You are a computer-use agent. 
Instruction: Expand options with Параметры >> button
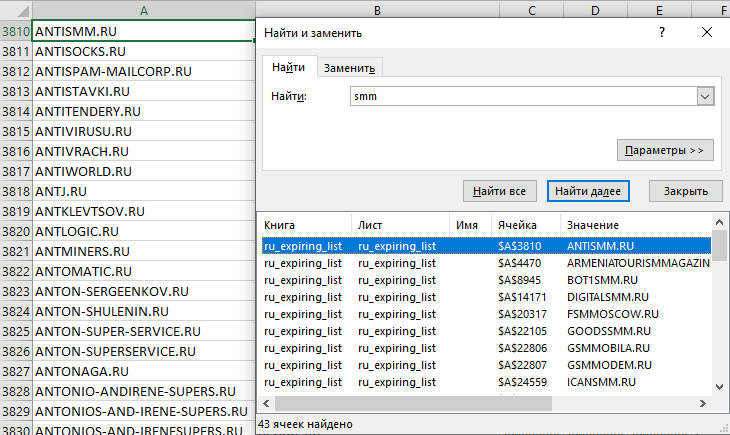(x=664, y=150)
